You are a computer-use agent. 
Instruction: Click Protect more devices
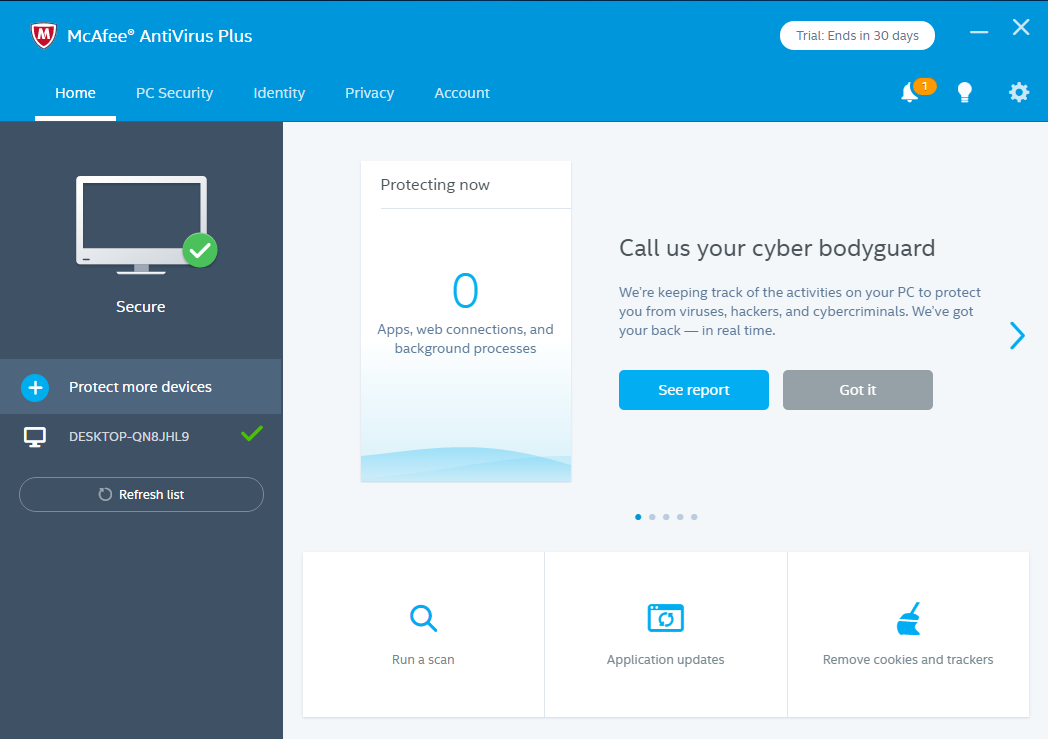(x=140, y=387)
